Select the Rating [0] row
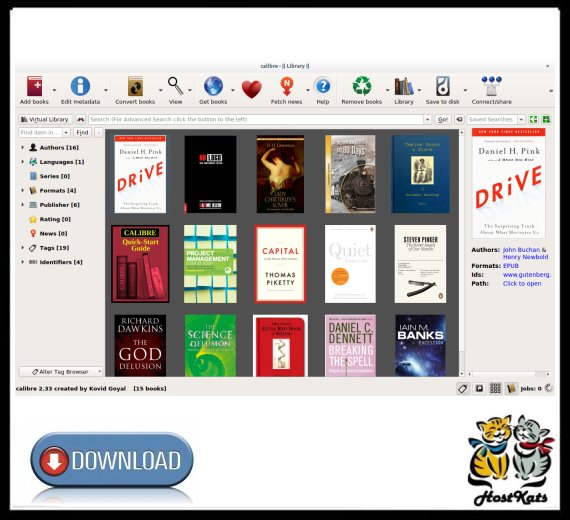 click(55, 219)
